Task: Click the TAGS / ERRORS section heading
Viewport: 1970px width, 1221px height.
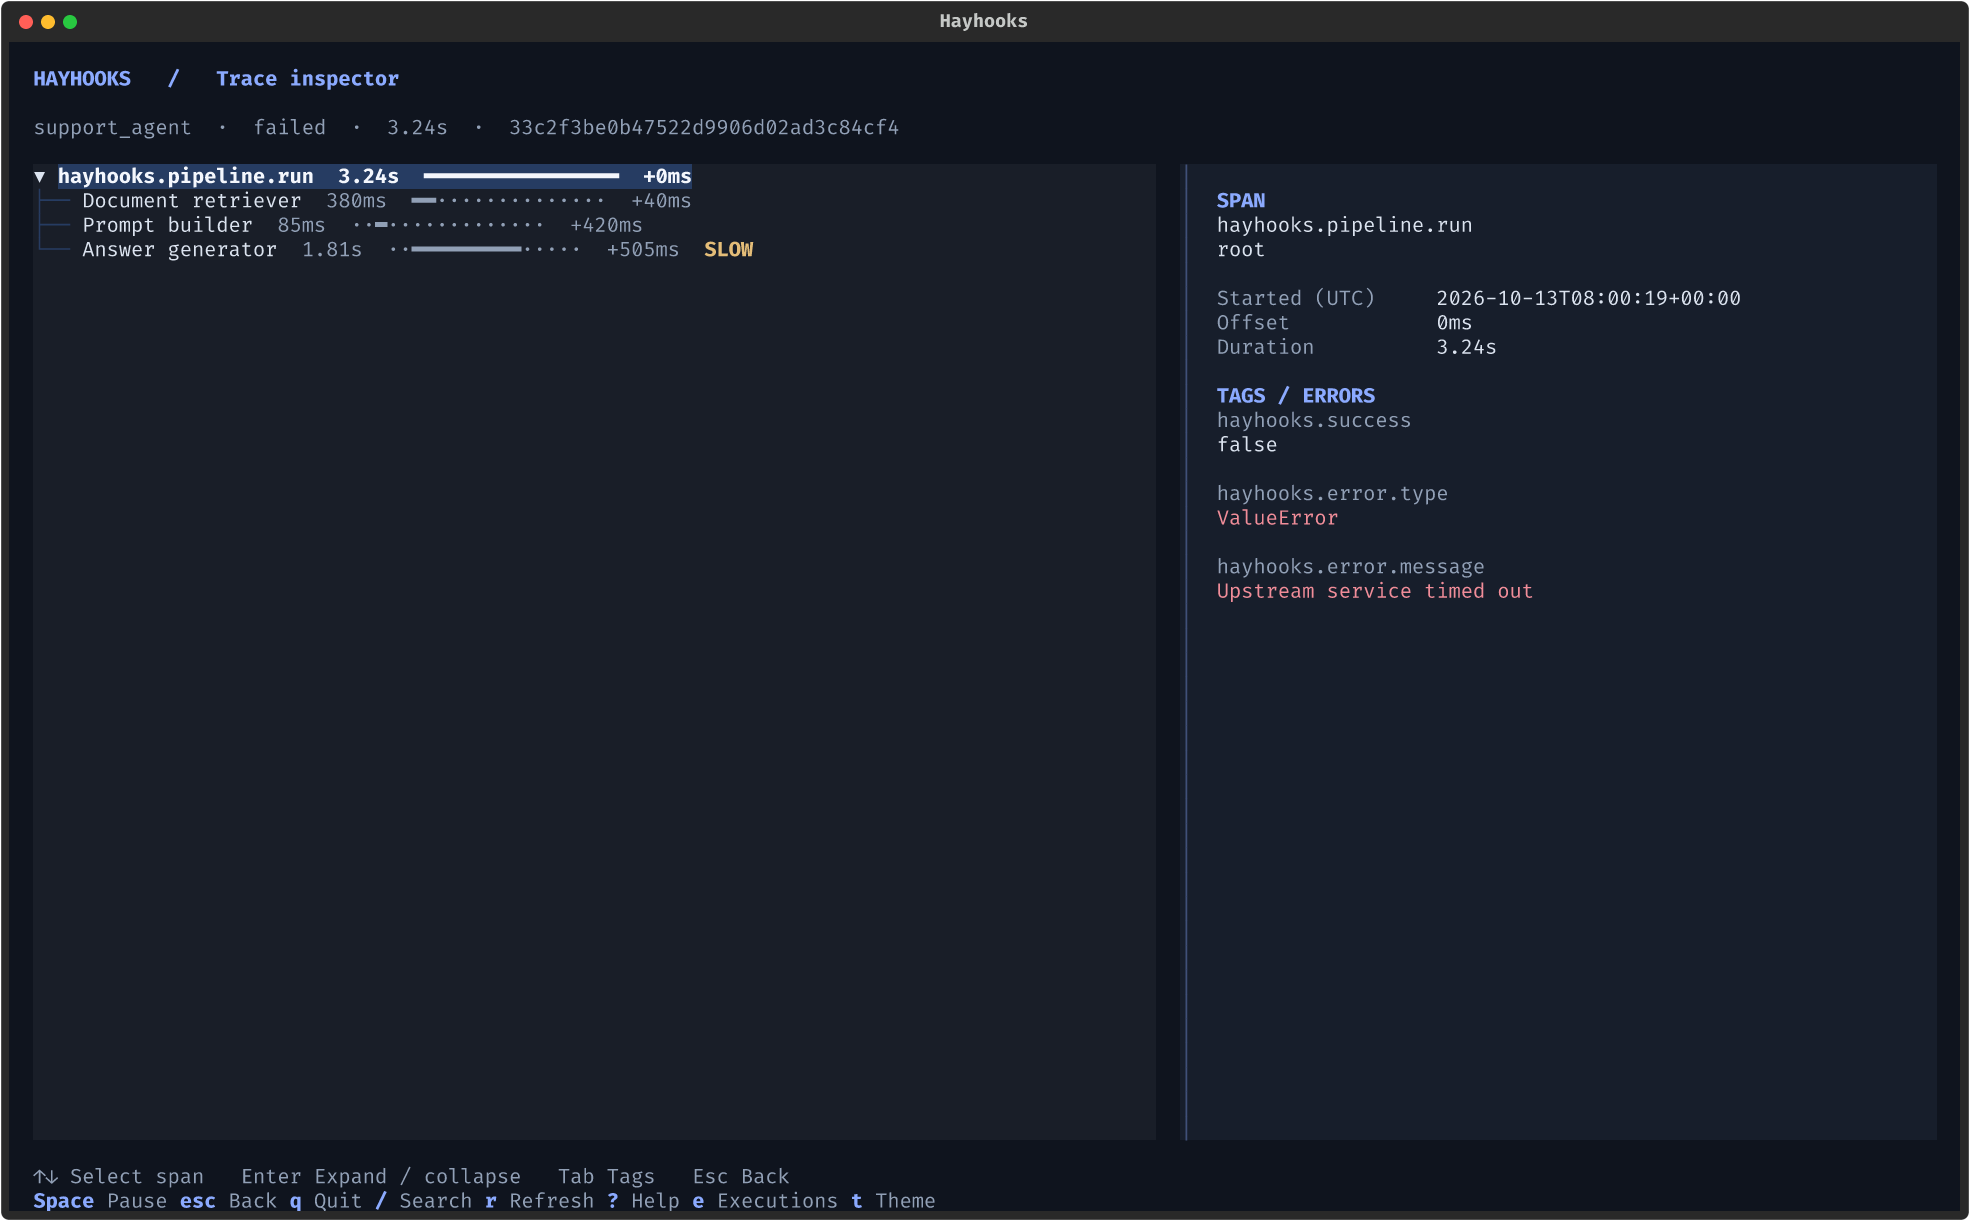Action: point(1296,396)
